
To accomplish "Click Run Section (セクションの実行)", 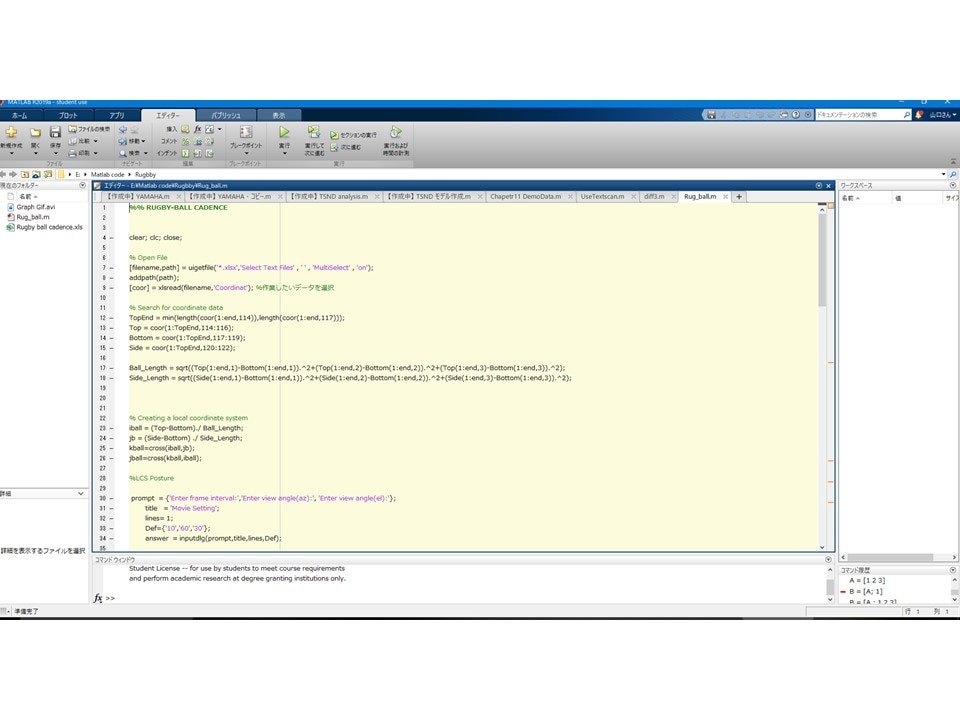I will pos(353,135).
